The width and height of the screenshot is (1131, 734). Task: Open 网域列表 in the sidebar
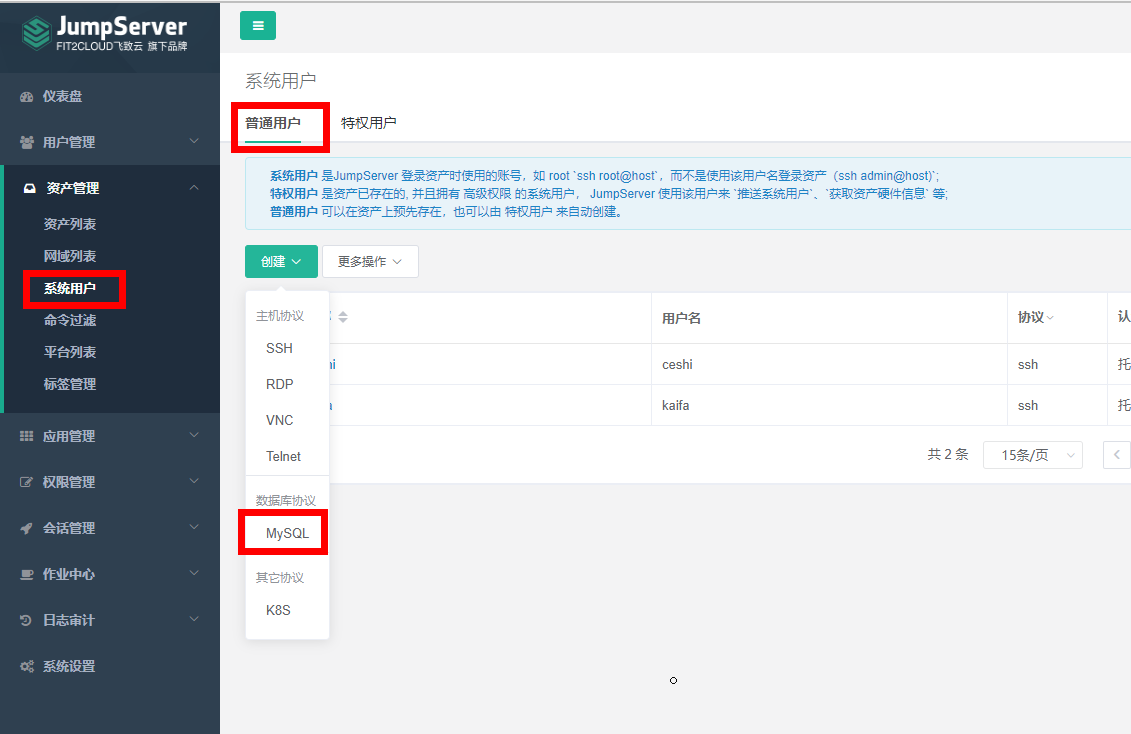coord(70,256)
